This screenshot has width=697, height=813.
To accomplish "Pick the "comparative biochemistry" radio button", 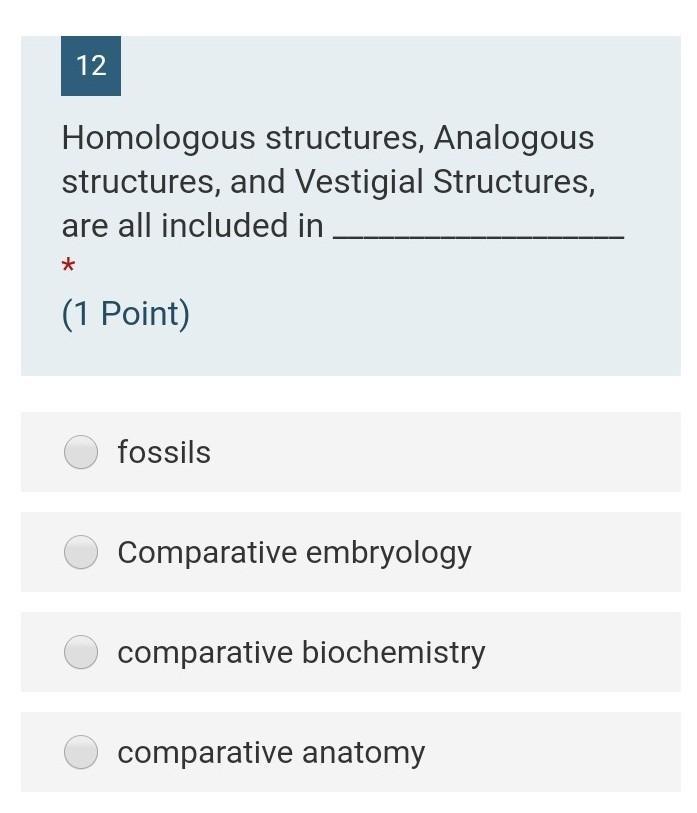I will tap(81, 652).
